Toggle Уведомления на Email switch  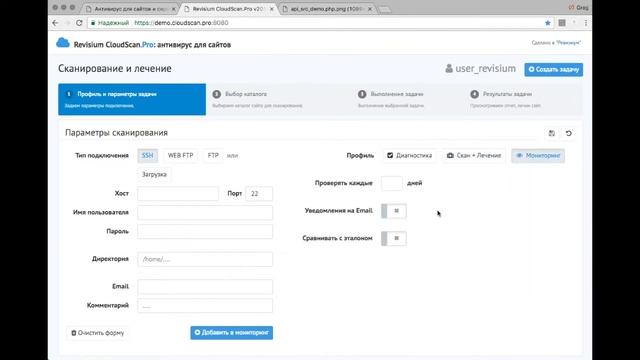point(394,211)
